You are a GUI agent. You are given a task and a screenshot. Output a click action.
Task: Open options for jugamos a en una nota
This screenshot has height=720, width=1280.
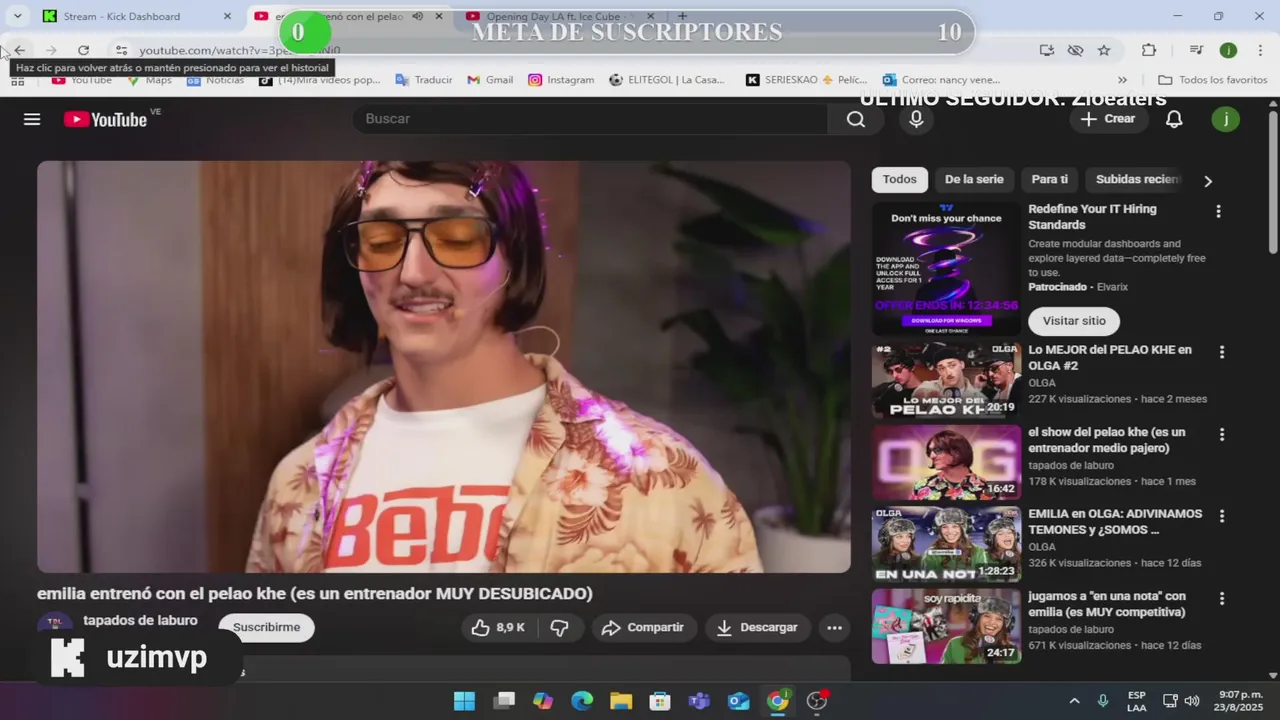point(1221,598)
